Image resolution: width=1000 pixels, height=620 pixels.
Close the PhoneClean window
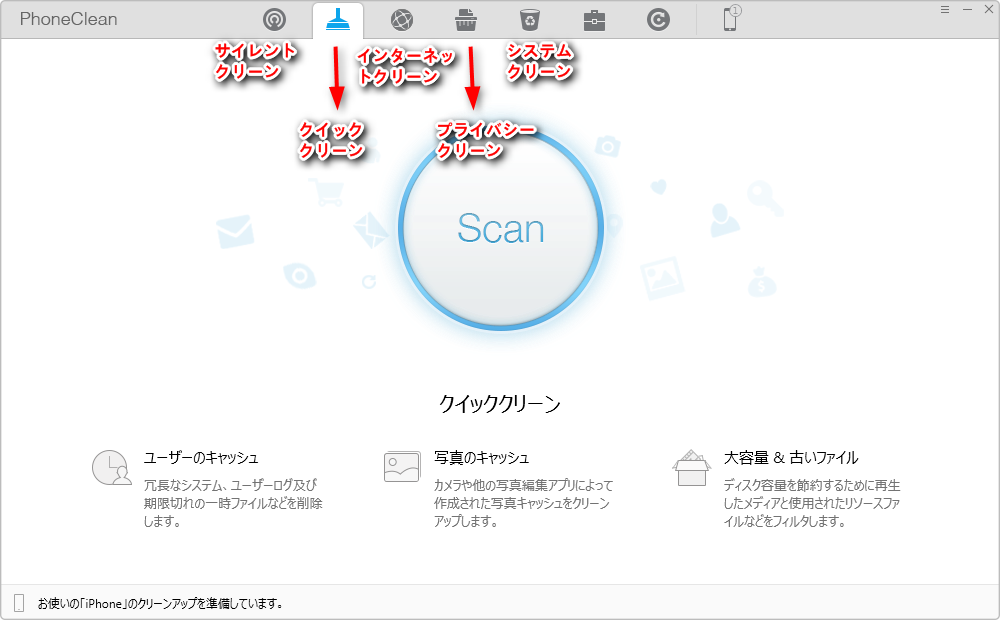989,10
